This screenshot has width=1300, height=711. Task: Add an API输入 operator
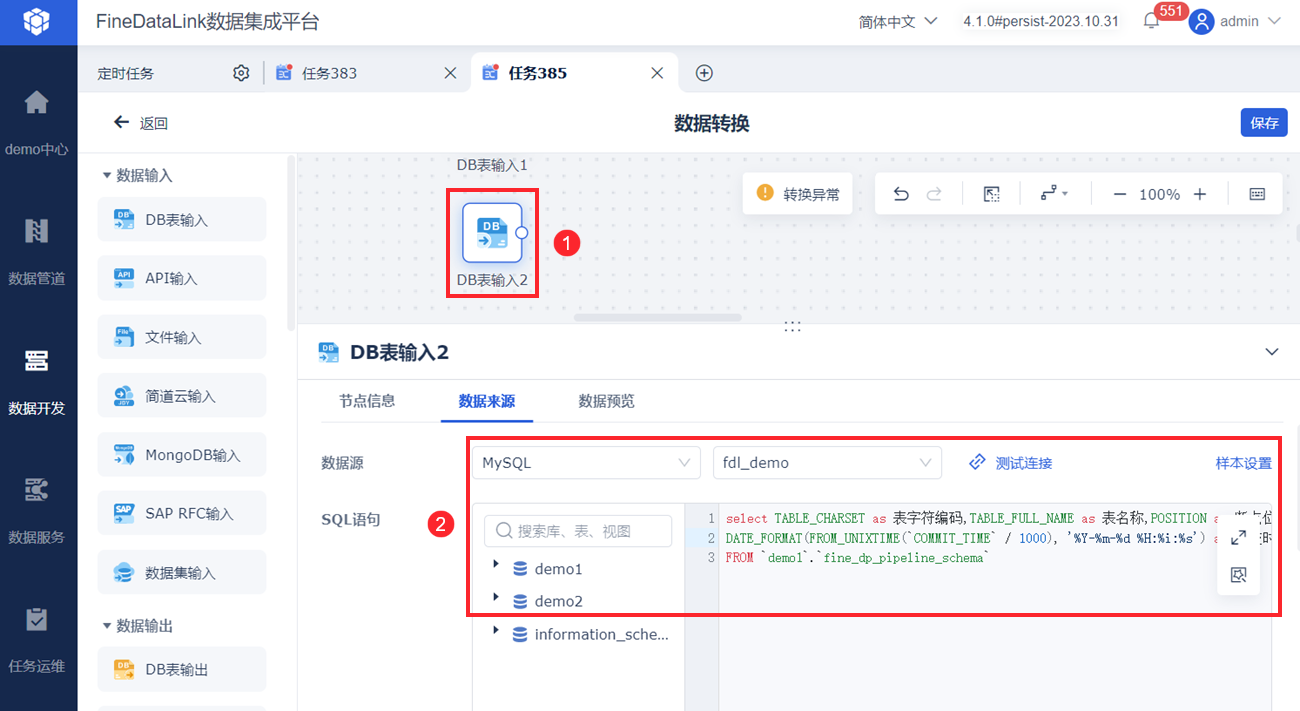click(182, 278)
